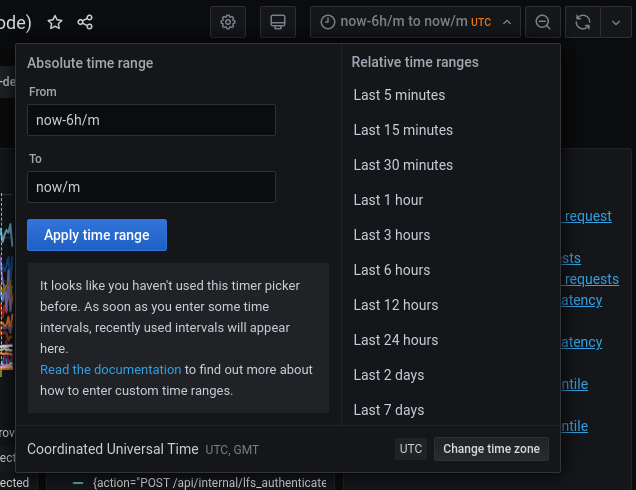Select Last 5 minutes range
Image resolution: width=636 pixels, height=490 pixels.
coord(399,95)
